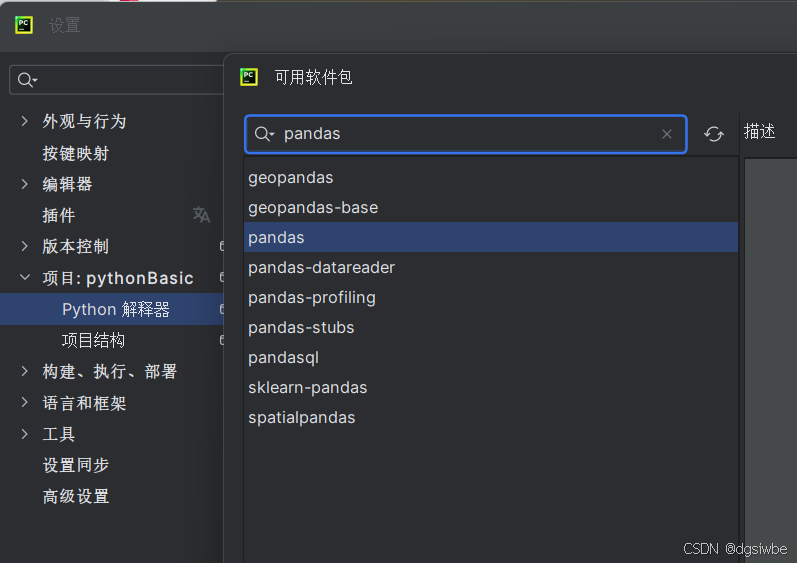
Task: Expand the 版本控制 section
Action: tap(24, 246)
